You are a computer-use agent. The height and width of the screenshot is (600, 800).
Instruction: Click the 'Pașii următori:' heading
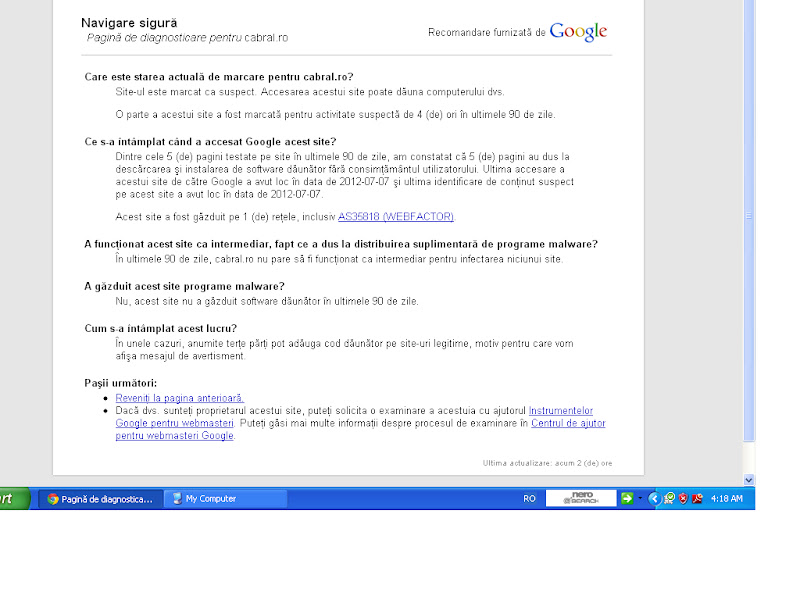[121, 383]
